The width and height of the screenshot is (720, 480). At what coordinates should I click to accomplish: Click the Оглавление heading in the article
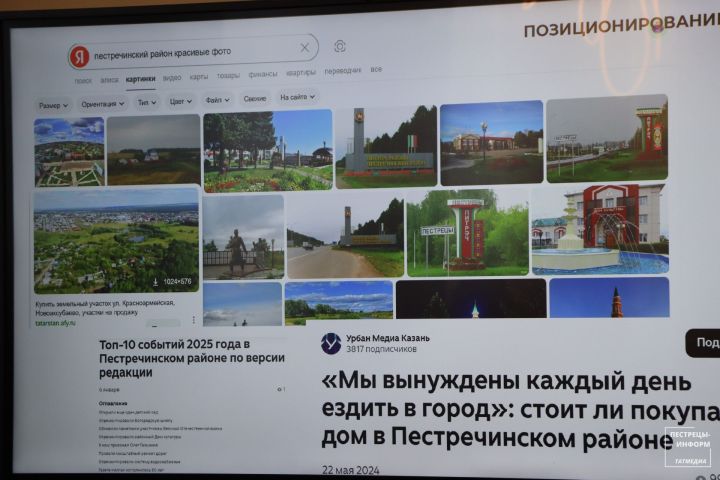coord(113,403)
